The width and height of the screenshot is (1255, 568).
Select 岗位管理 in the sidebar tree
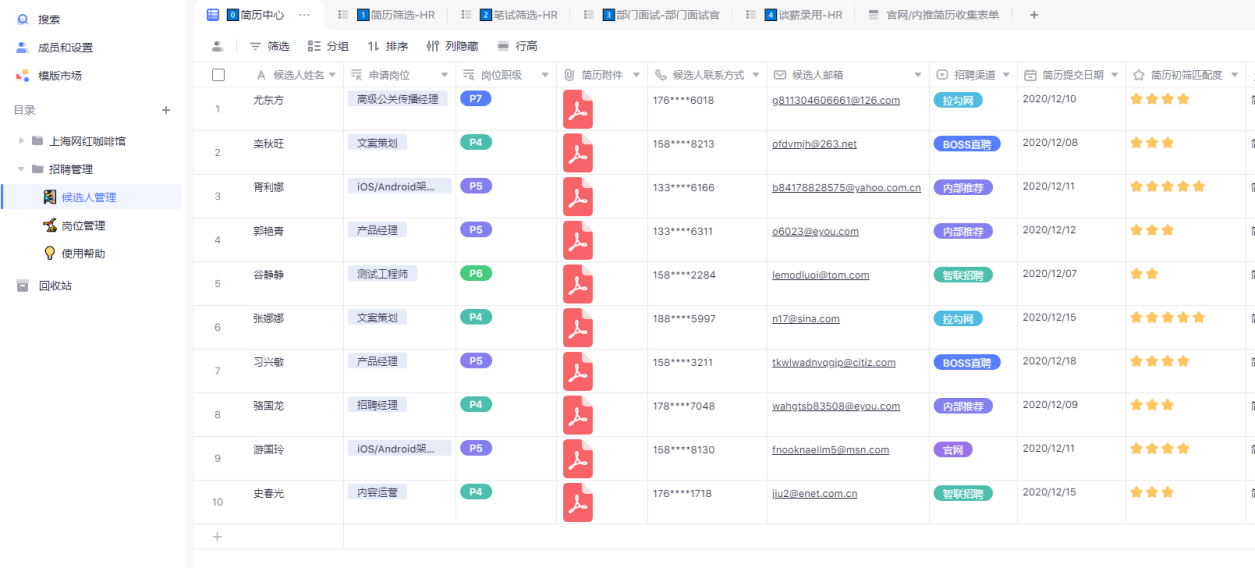click(x=83, y=225)
